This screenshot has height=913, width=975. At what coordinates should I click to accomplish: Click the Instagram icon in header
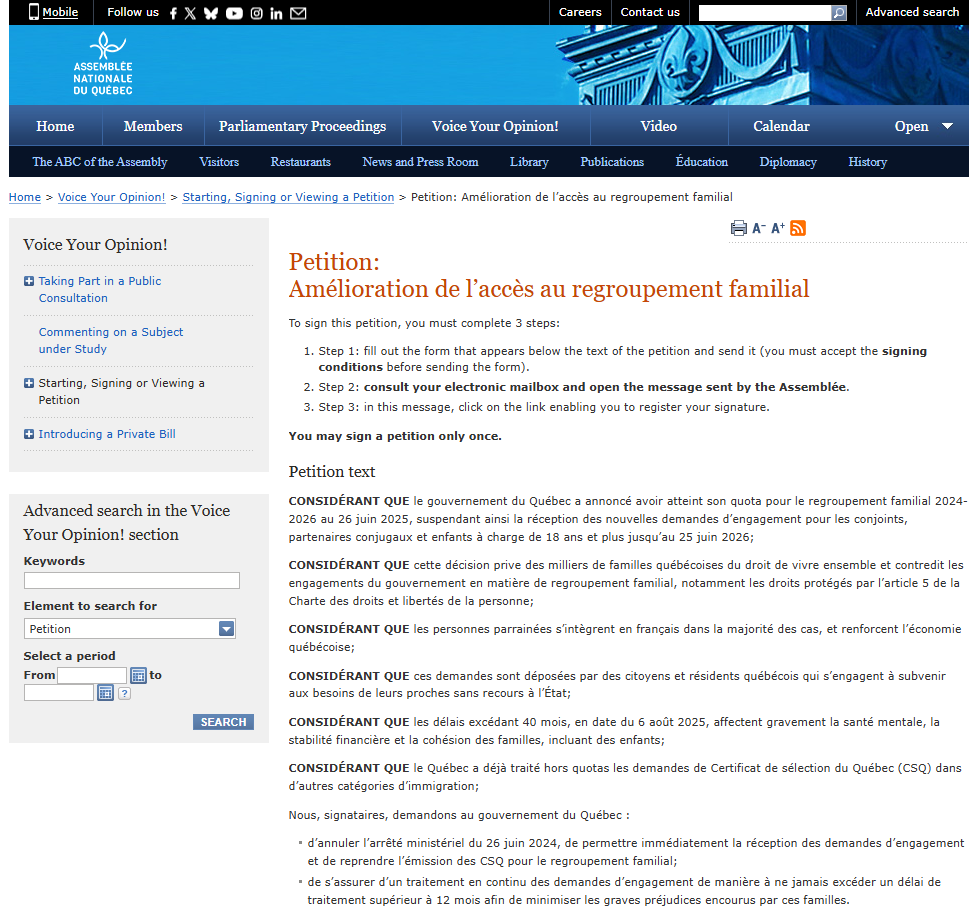click(x=256, y=13)
